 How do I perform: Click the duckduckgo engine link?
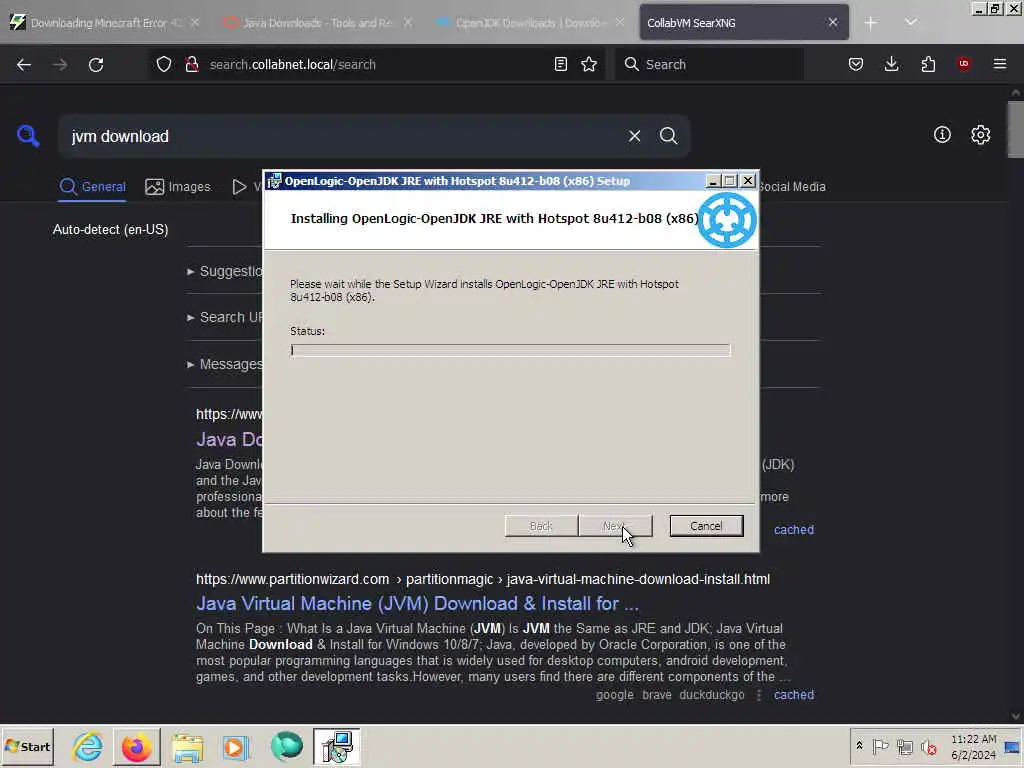tap(712, 695)
